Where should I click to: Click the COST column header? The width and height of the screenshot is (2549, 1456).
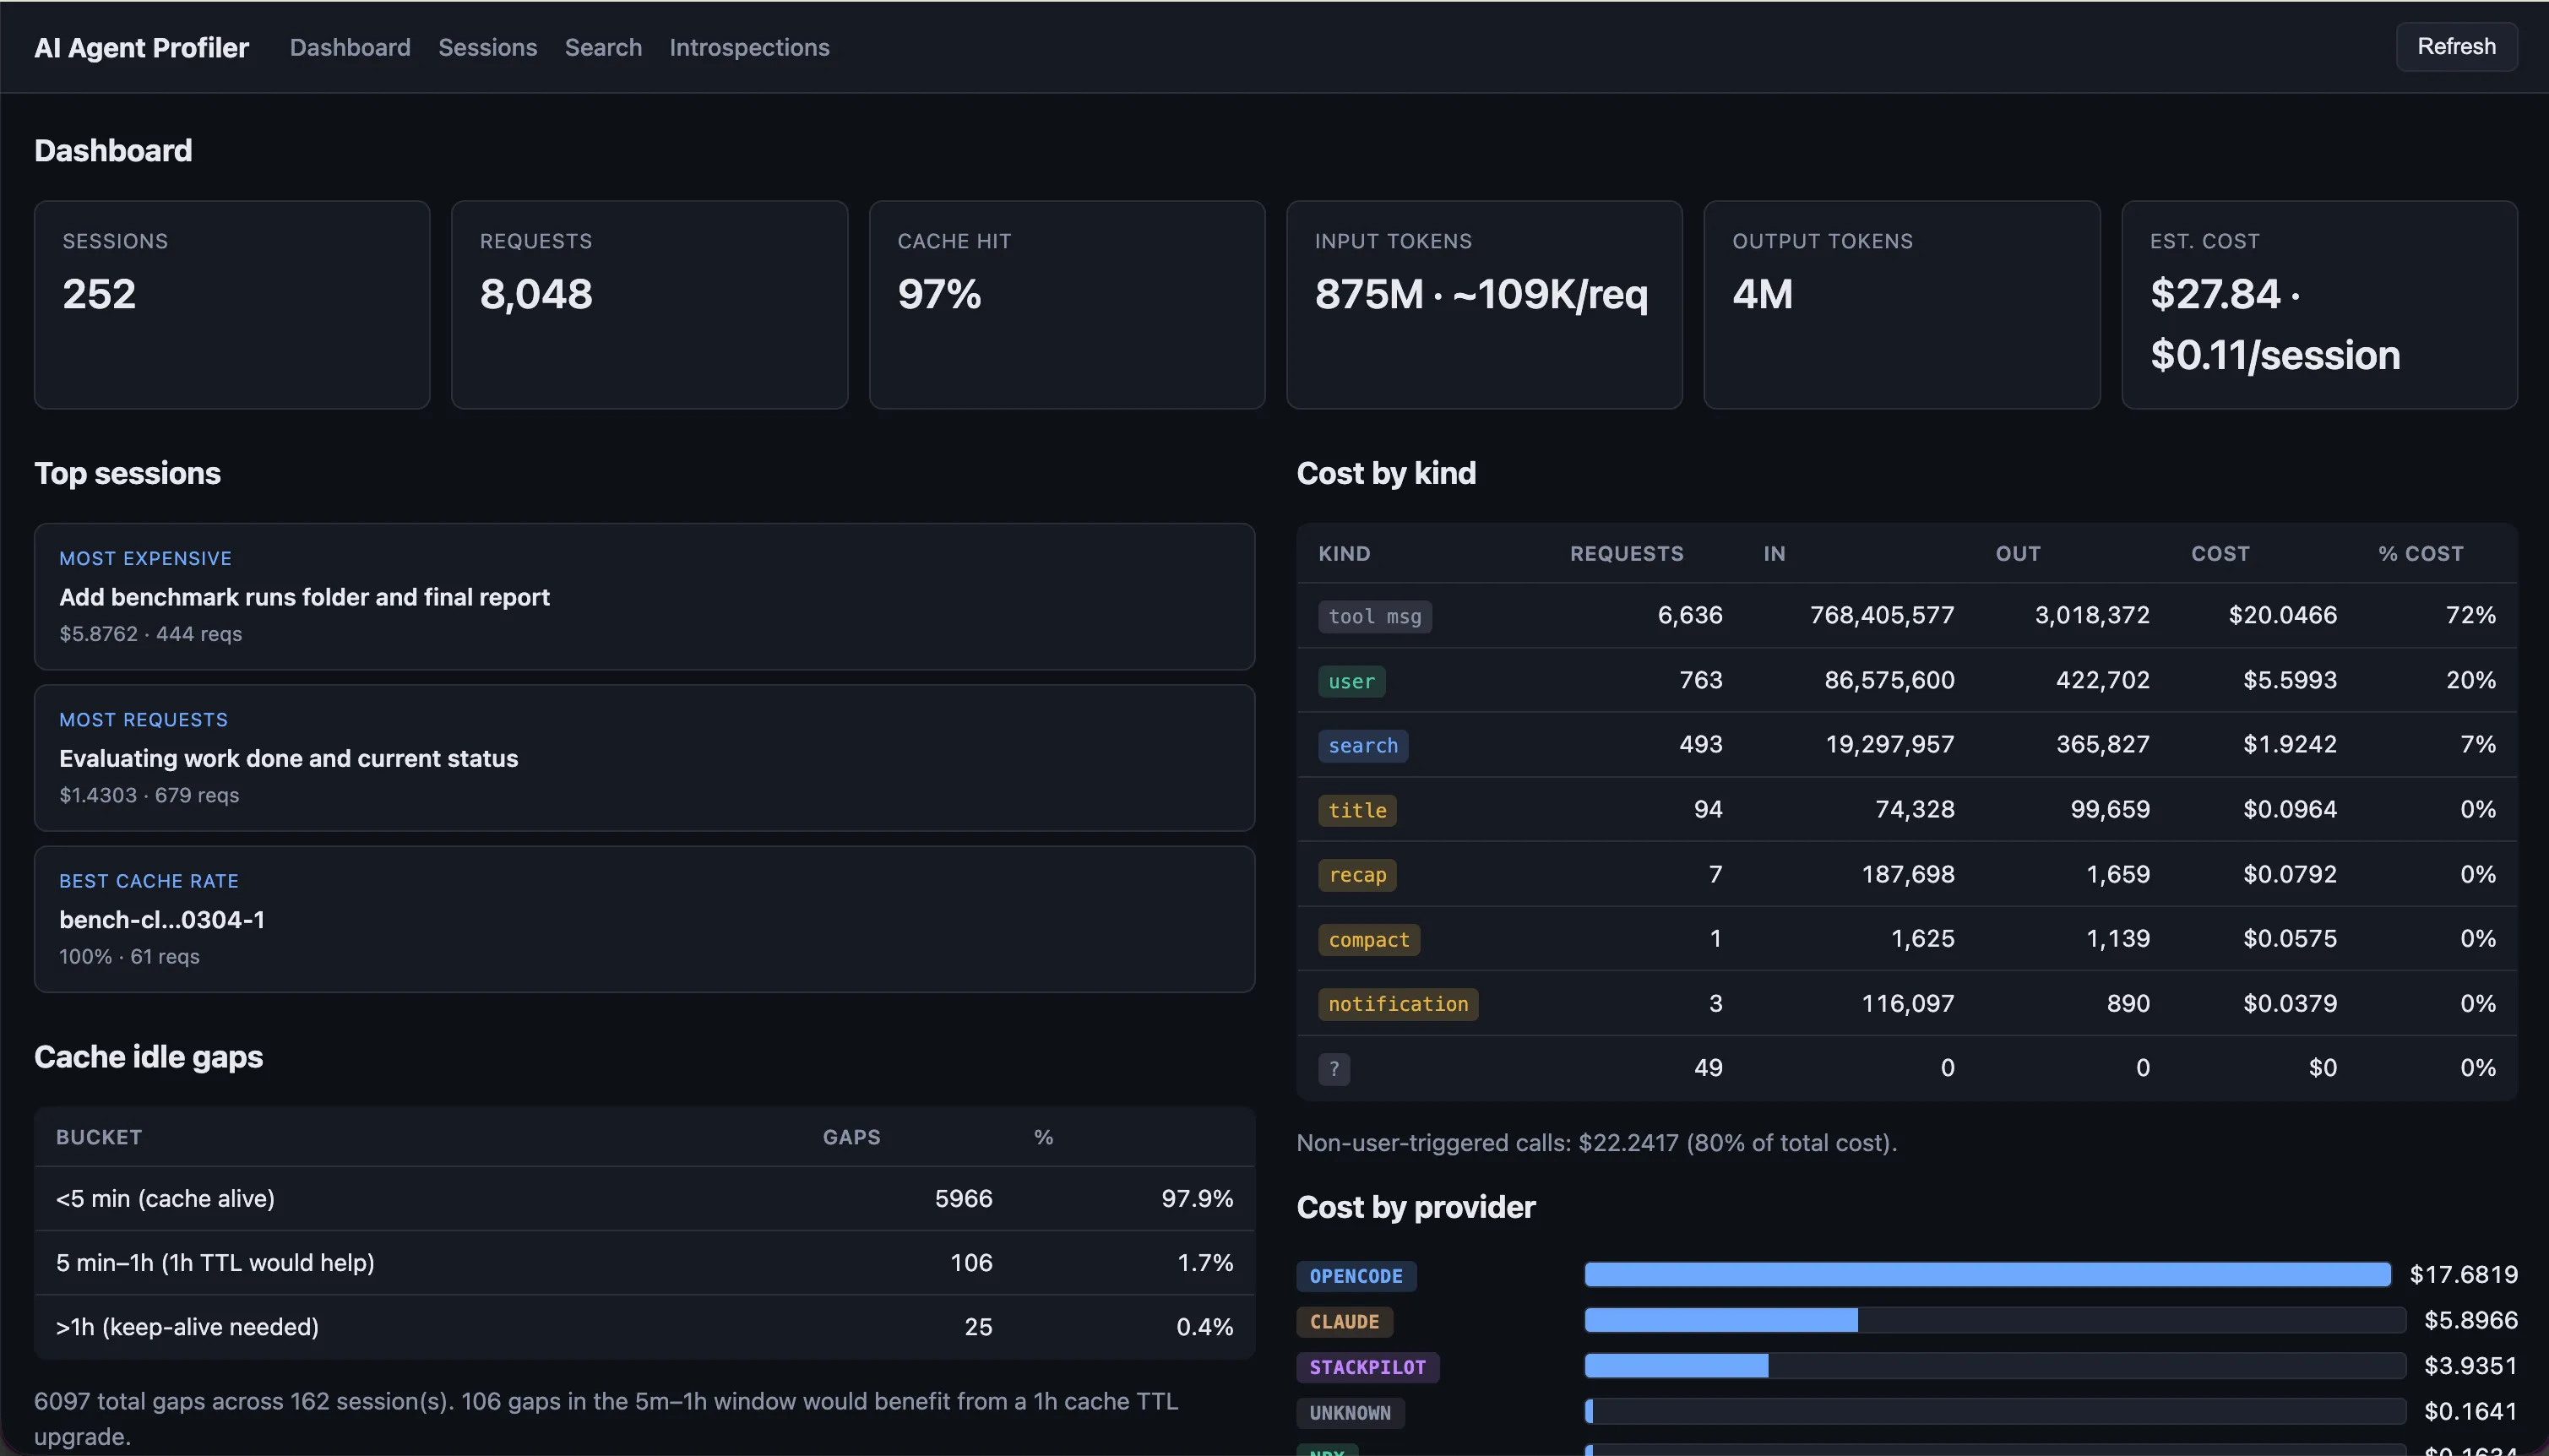(x=2220, y=553)
